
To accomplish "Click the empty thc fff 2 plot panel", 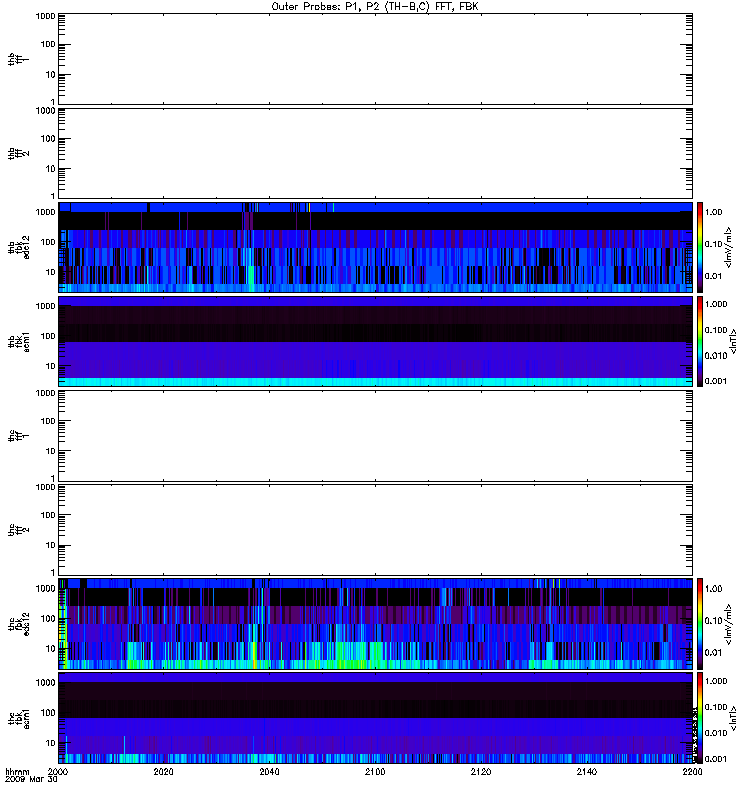I will tap(376, 530).
